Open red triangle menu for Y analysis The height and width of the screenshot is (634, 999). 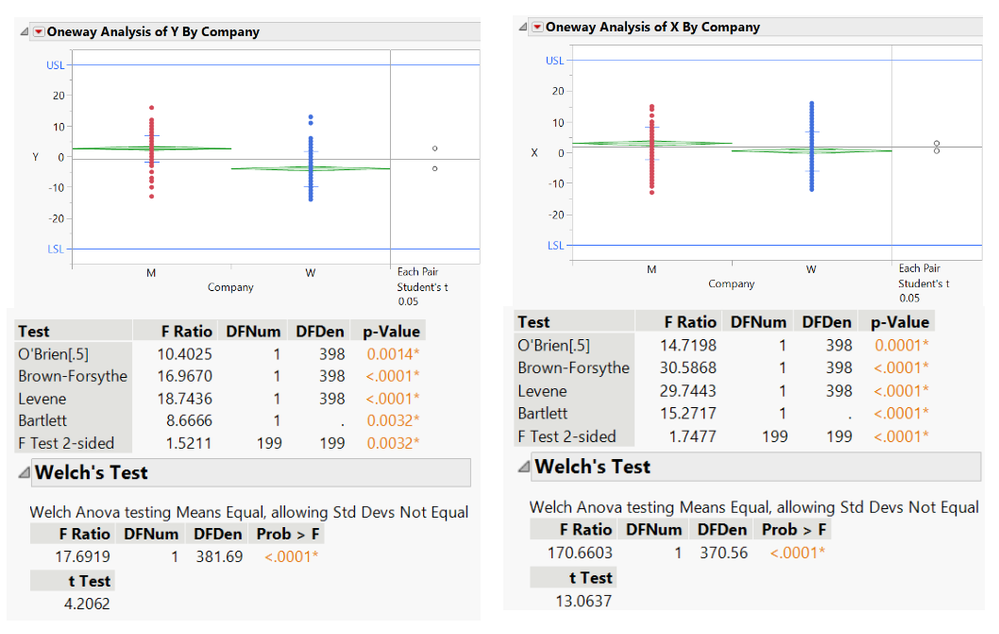(39, 32)
